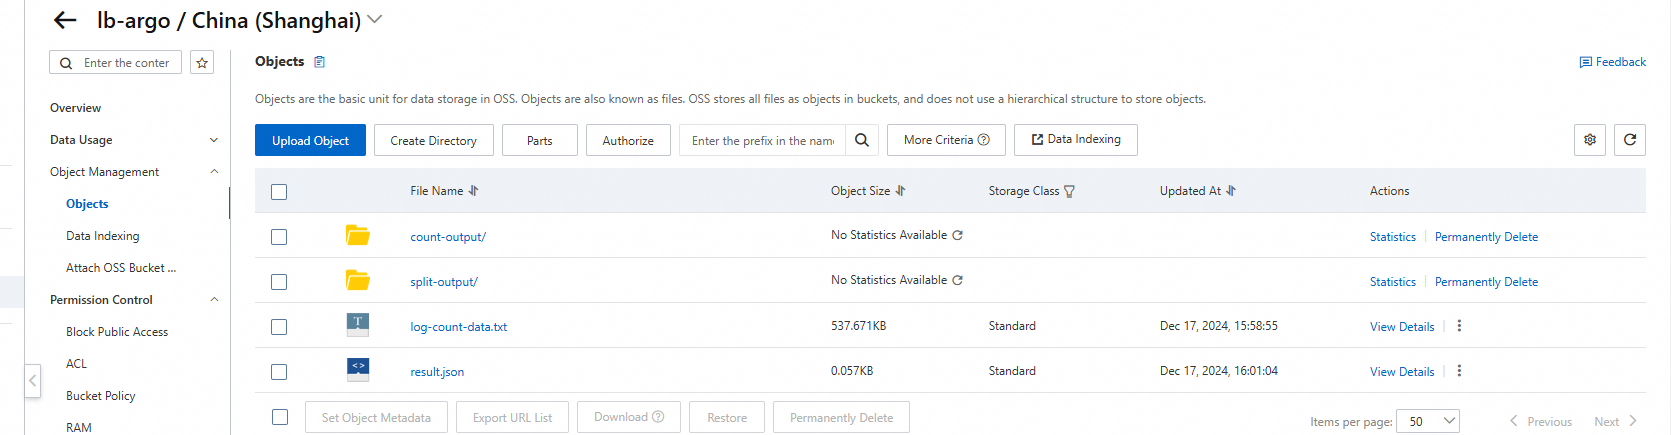Screen dimensions: 1671x435
Task: Click the result.json code file icon
Action: tap(358, 369)
